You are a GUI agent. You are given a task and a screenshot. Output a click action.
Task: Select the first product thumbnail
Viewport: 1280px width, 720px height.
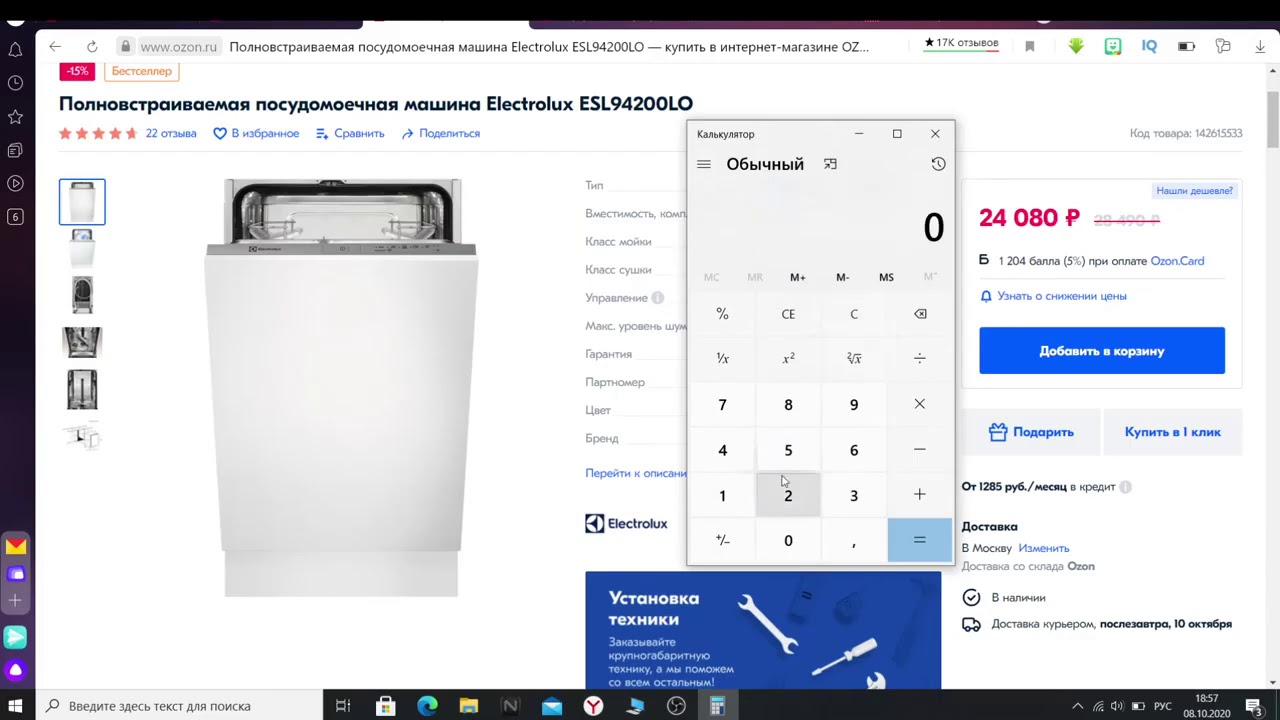tap(82, 202)
